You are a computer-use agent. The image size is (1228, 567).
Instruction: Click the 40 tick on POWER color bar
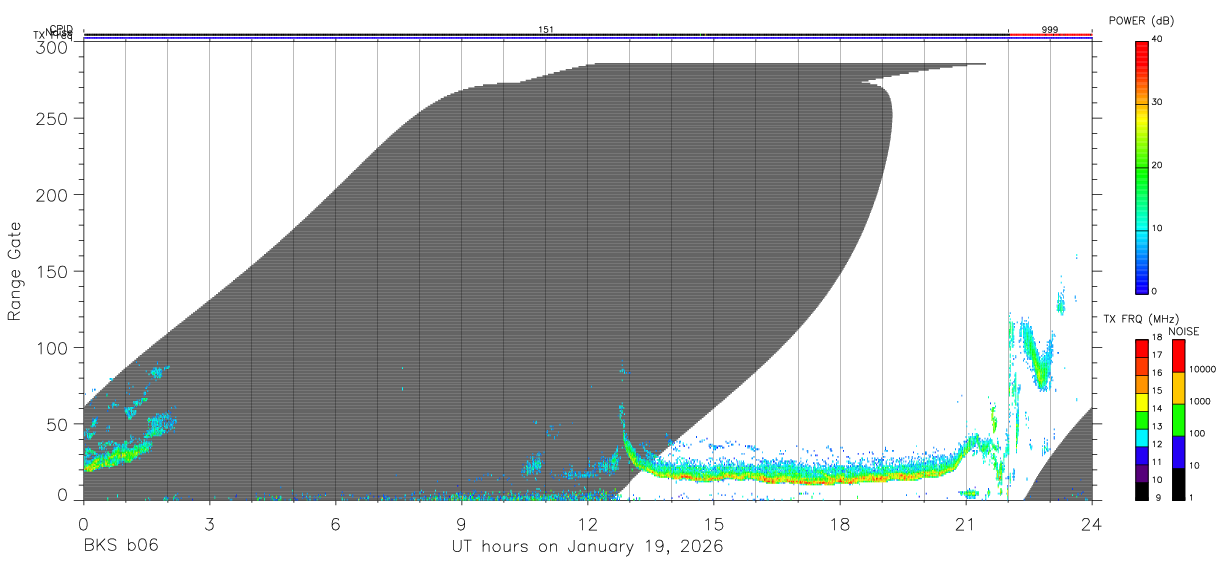pos(1159,39)
